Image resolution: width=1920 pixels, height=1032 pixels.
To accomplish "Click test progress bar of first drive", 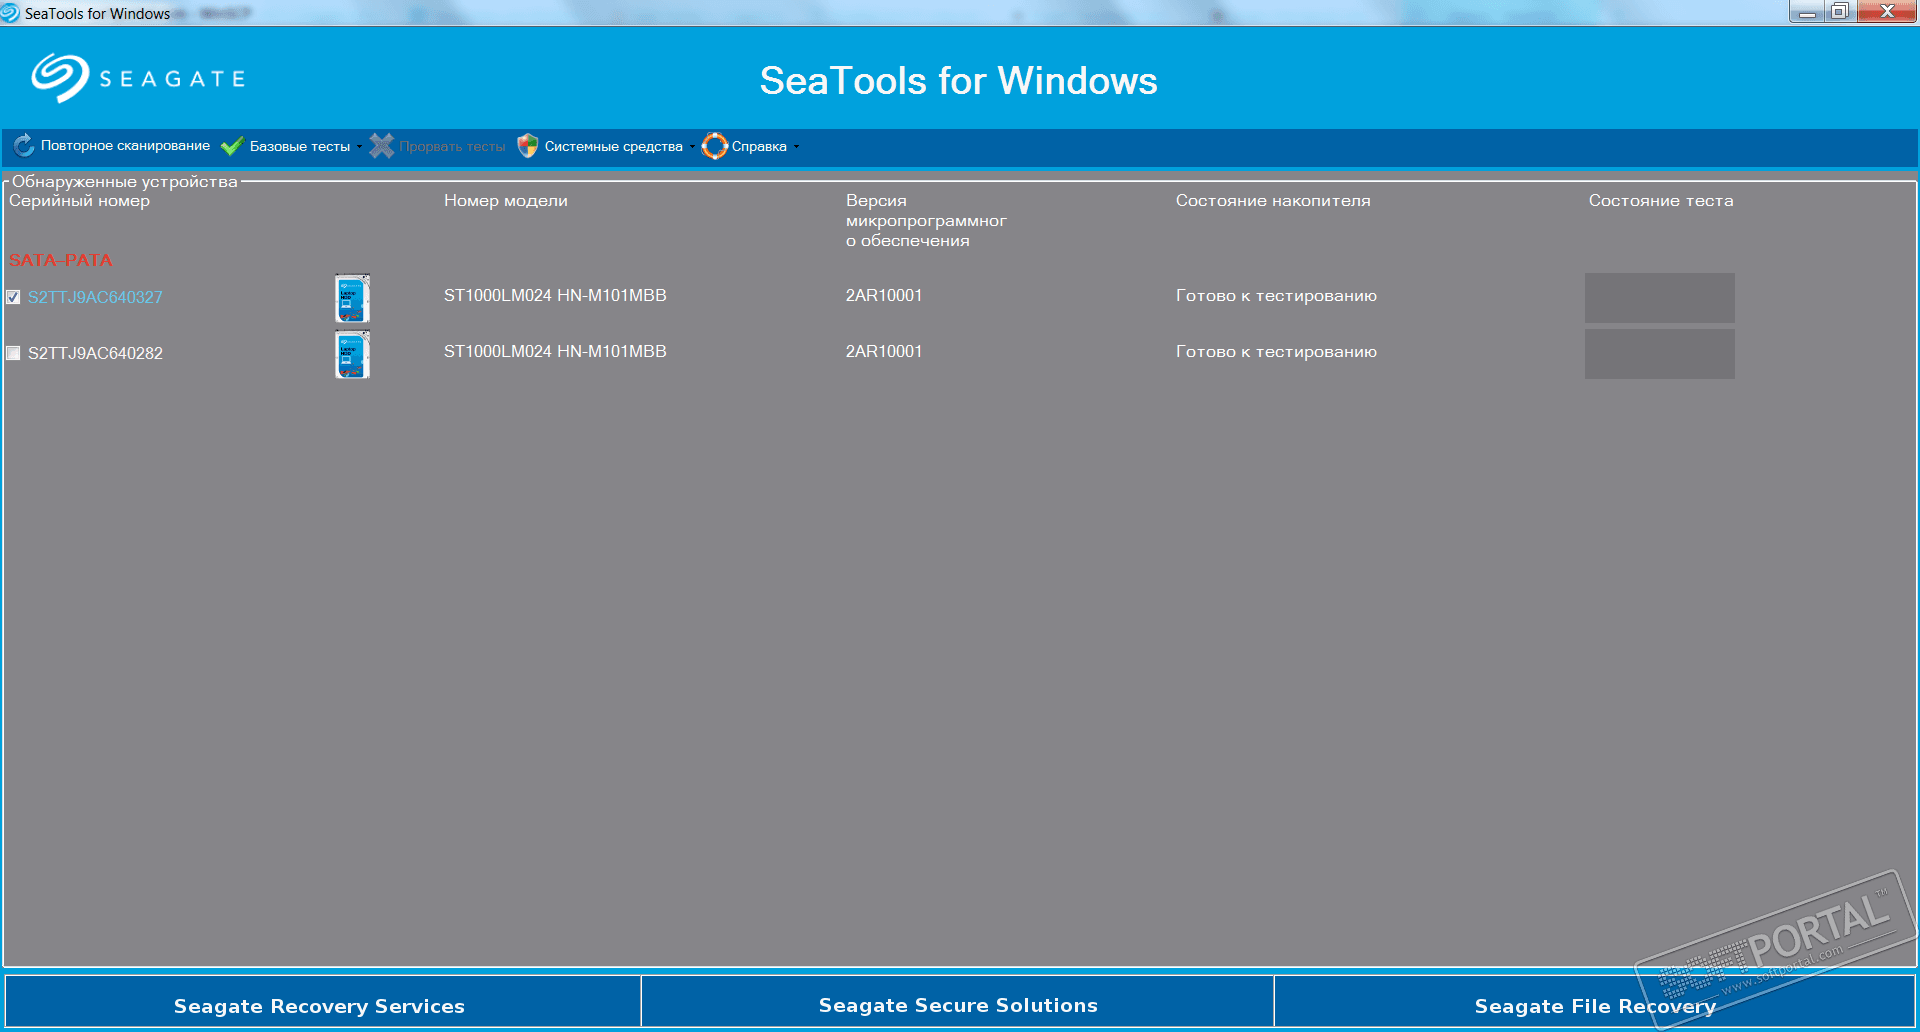I will [x=1660, y=298].
